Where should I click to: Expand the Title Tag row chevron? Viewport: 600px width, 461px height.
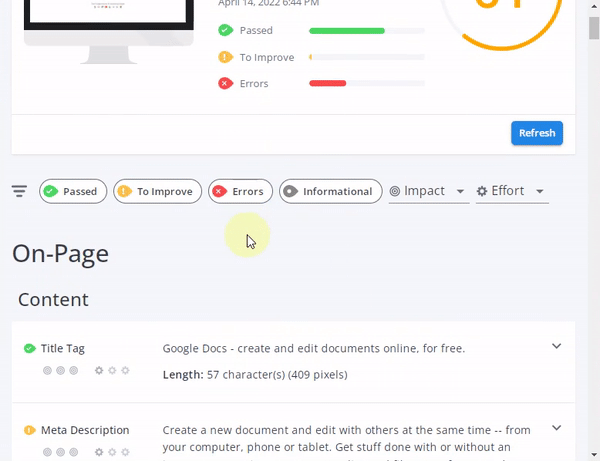(556, 346)
